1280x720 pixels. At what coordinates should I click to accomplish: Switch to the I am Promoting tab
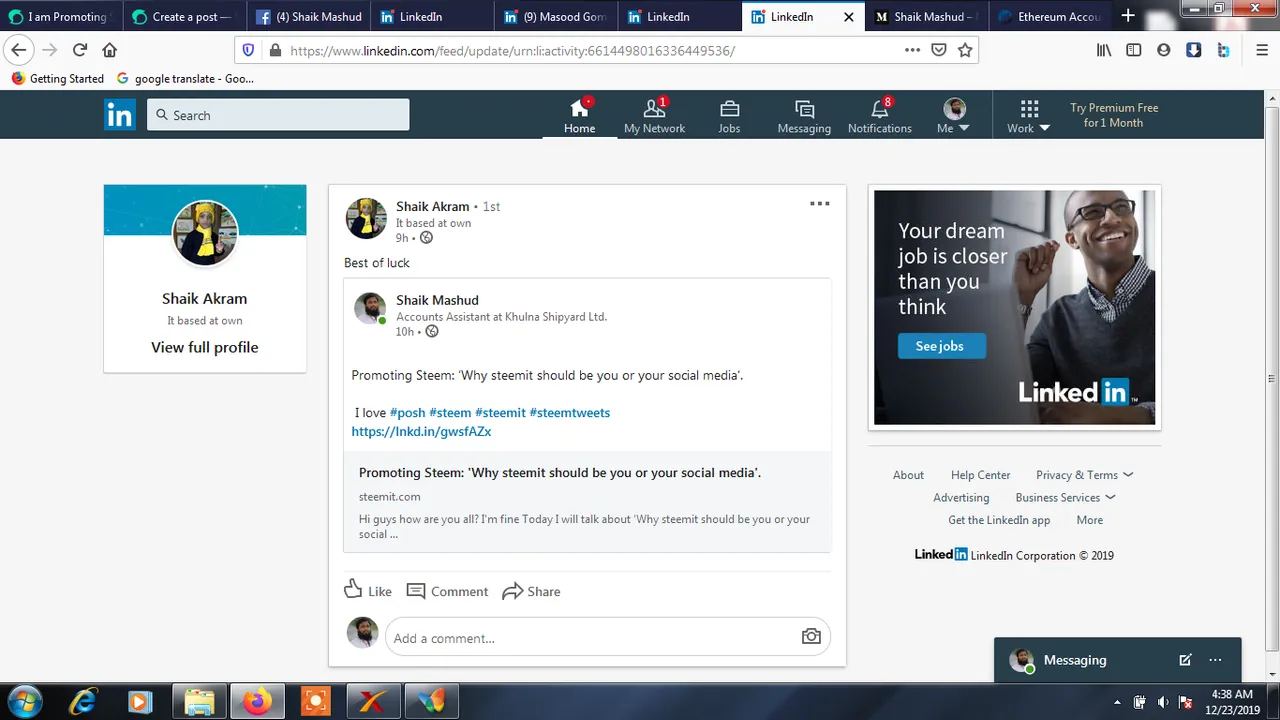(61, 17)
